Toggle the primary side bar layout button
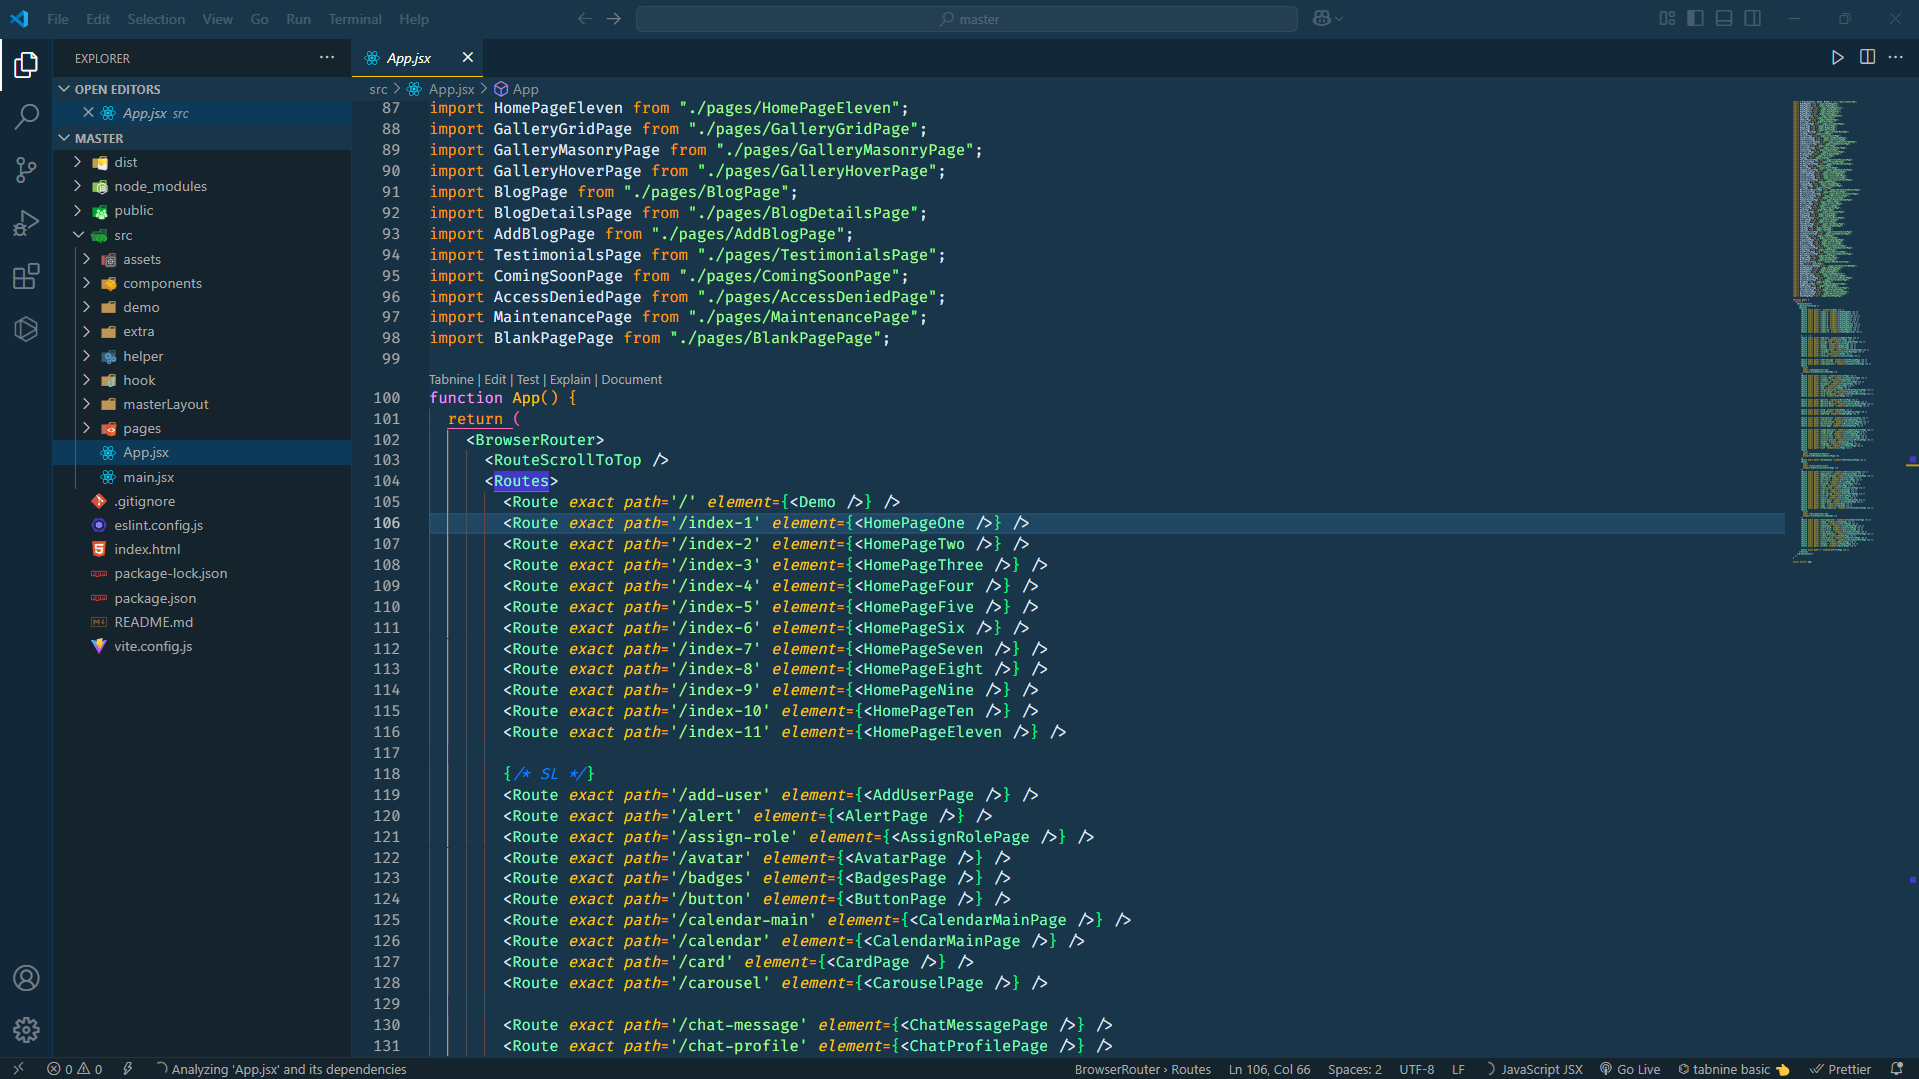The width and height of the screenshot is (1919, 1079). (1695, 18)
